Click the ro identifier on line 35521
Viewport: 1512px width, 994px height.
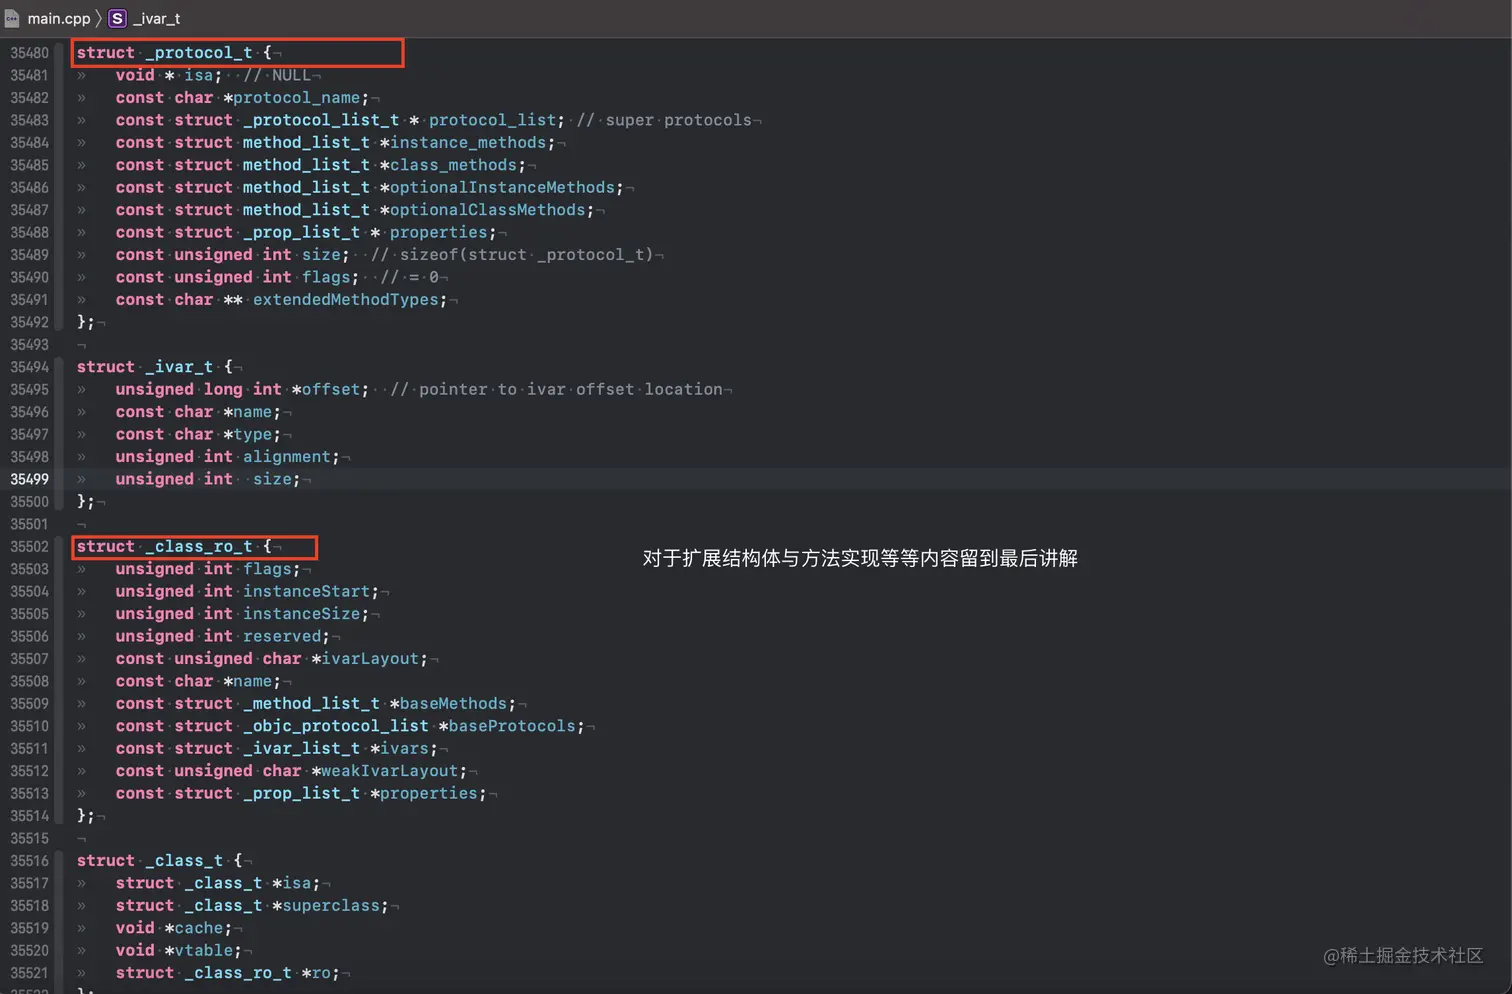tap(320, 973)
